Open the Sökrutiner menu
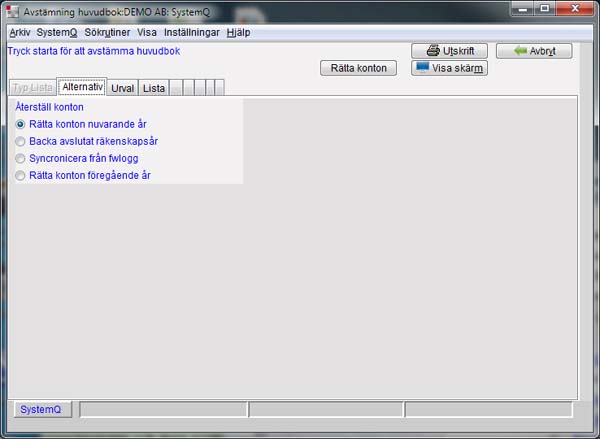 pos(107,32)
